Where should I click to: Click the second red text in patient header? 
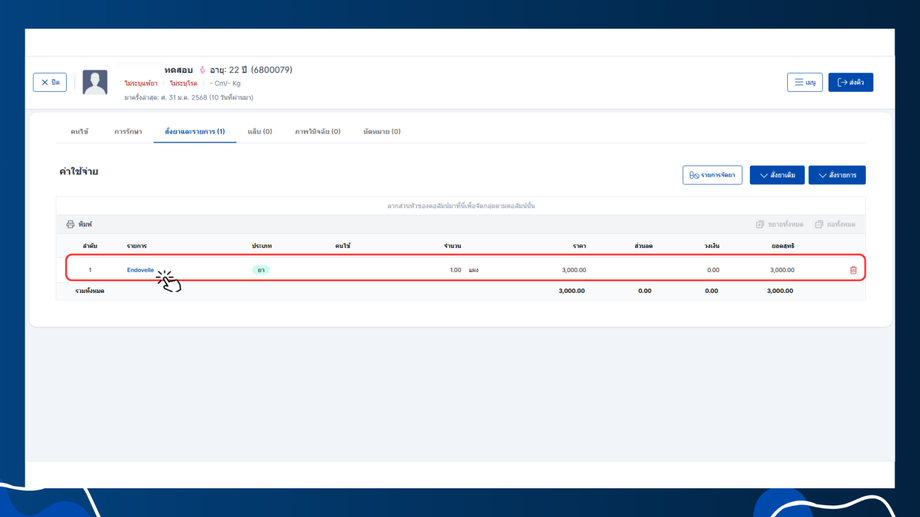(183, 83)
